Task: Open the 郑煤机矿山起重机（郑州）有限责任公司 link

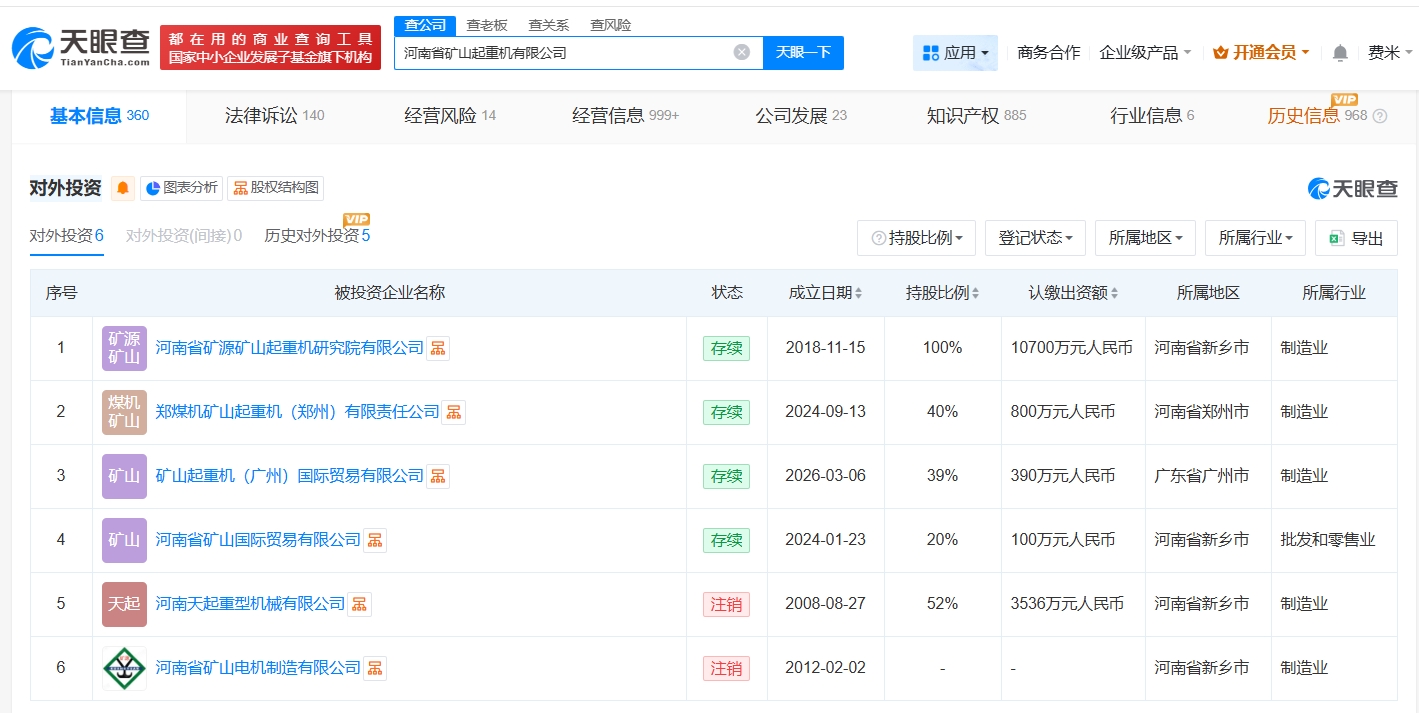Action: (297, 412)
